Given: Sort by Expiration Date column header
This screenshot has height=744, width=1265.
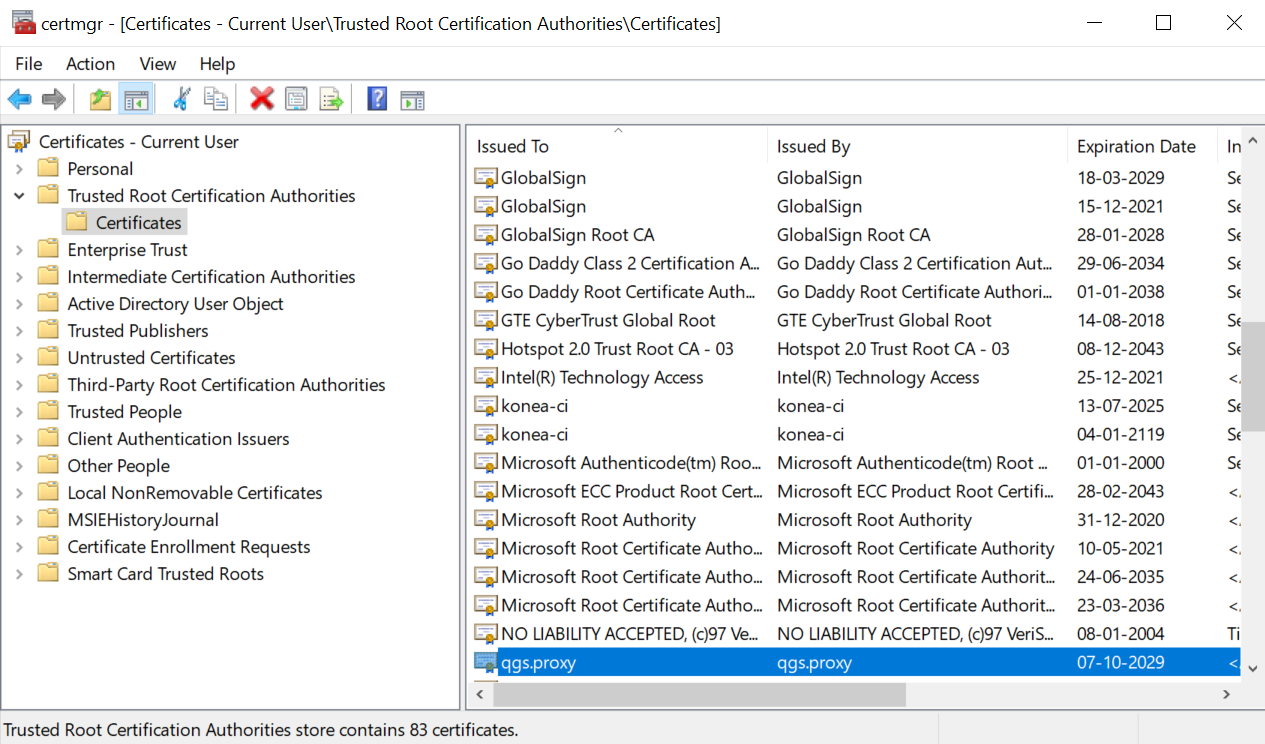Looking at the screenshot, I should pos(1136,147).
